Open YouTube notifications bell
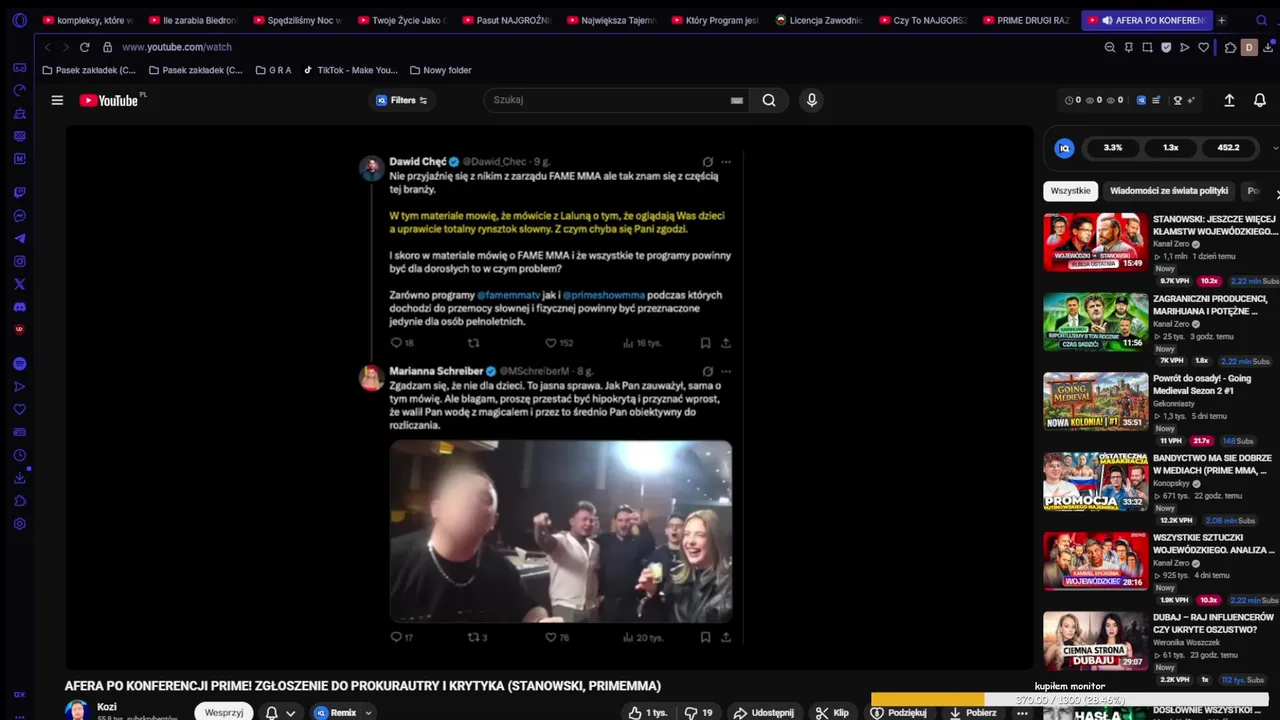 click(1260, 100)
